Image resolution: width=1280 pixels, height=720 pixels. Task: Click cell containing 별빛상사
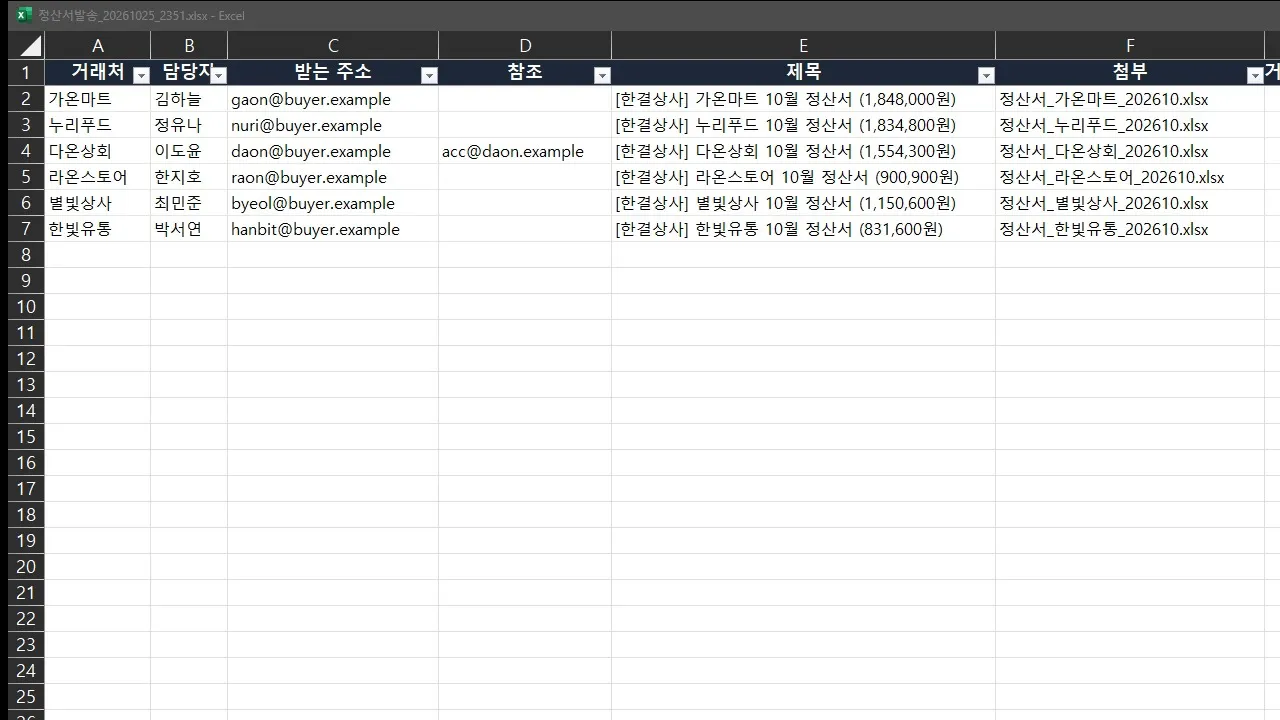click(98, 203)
